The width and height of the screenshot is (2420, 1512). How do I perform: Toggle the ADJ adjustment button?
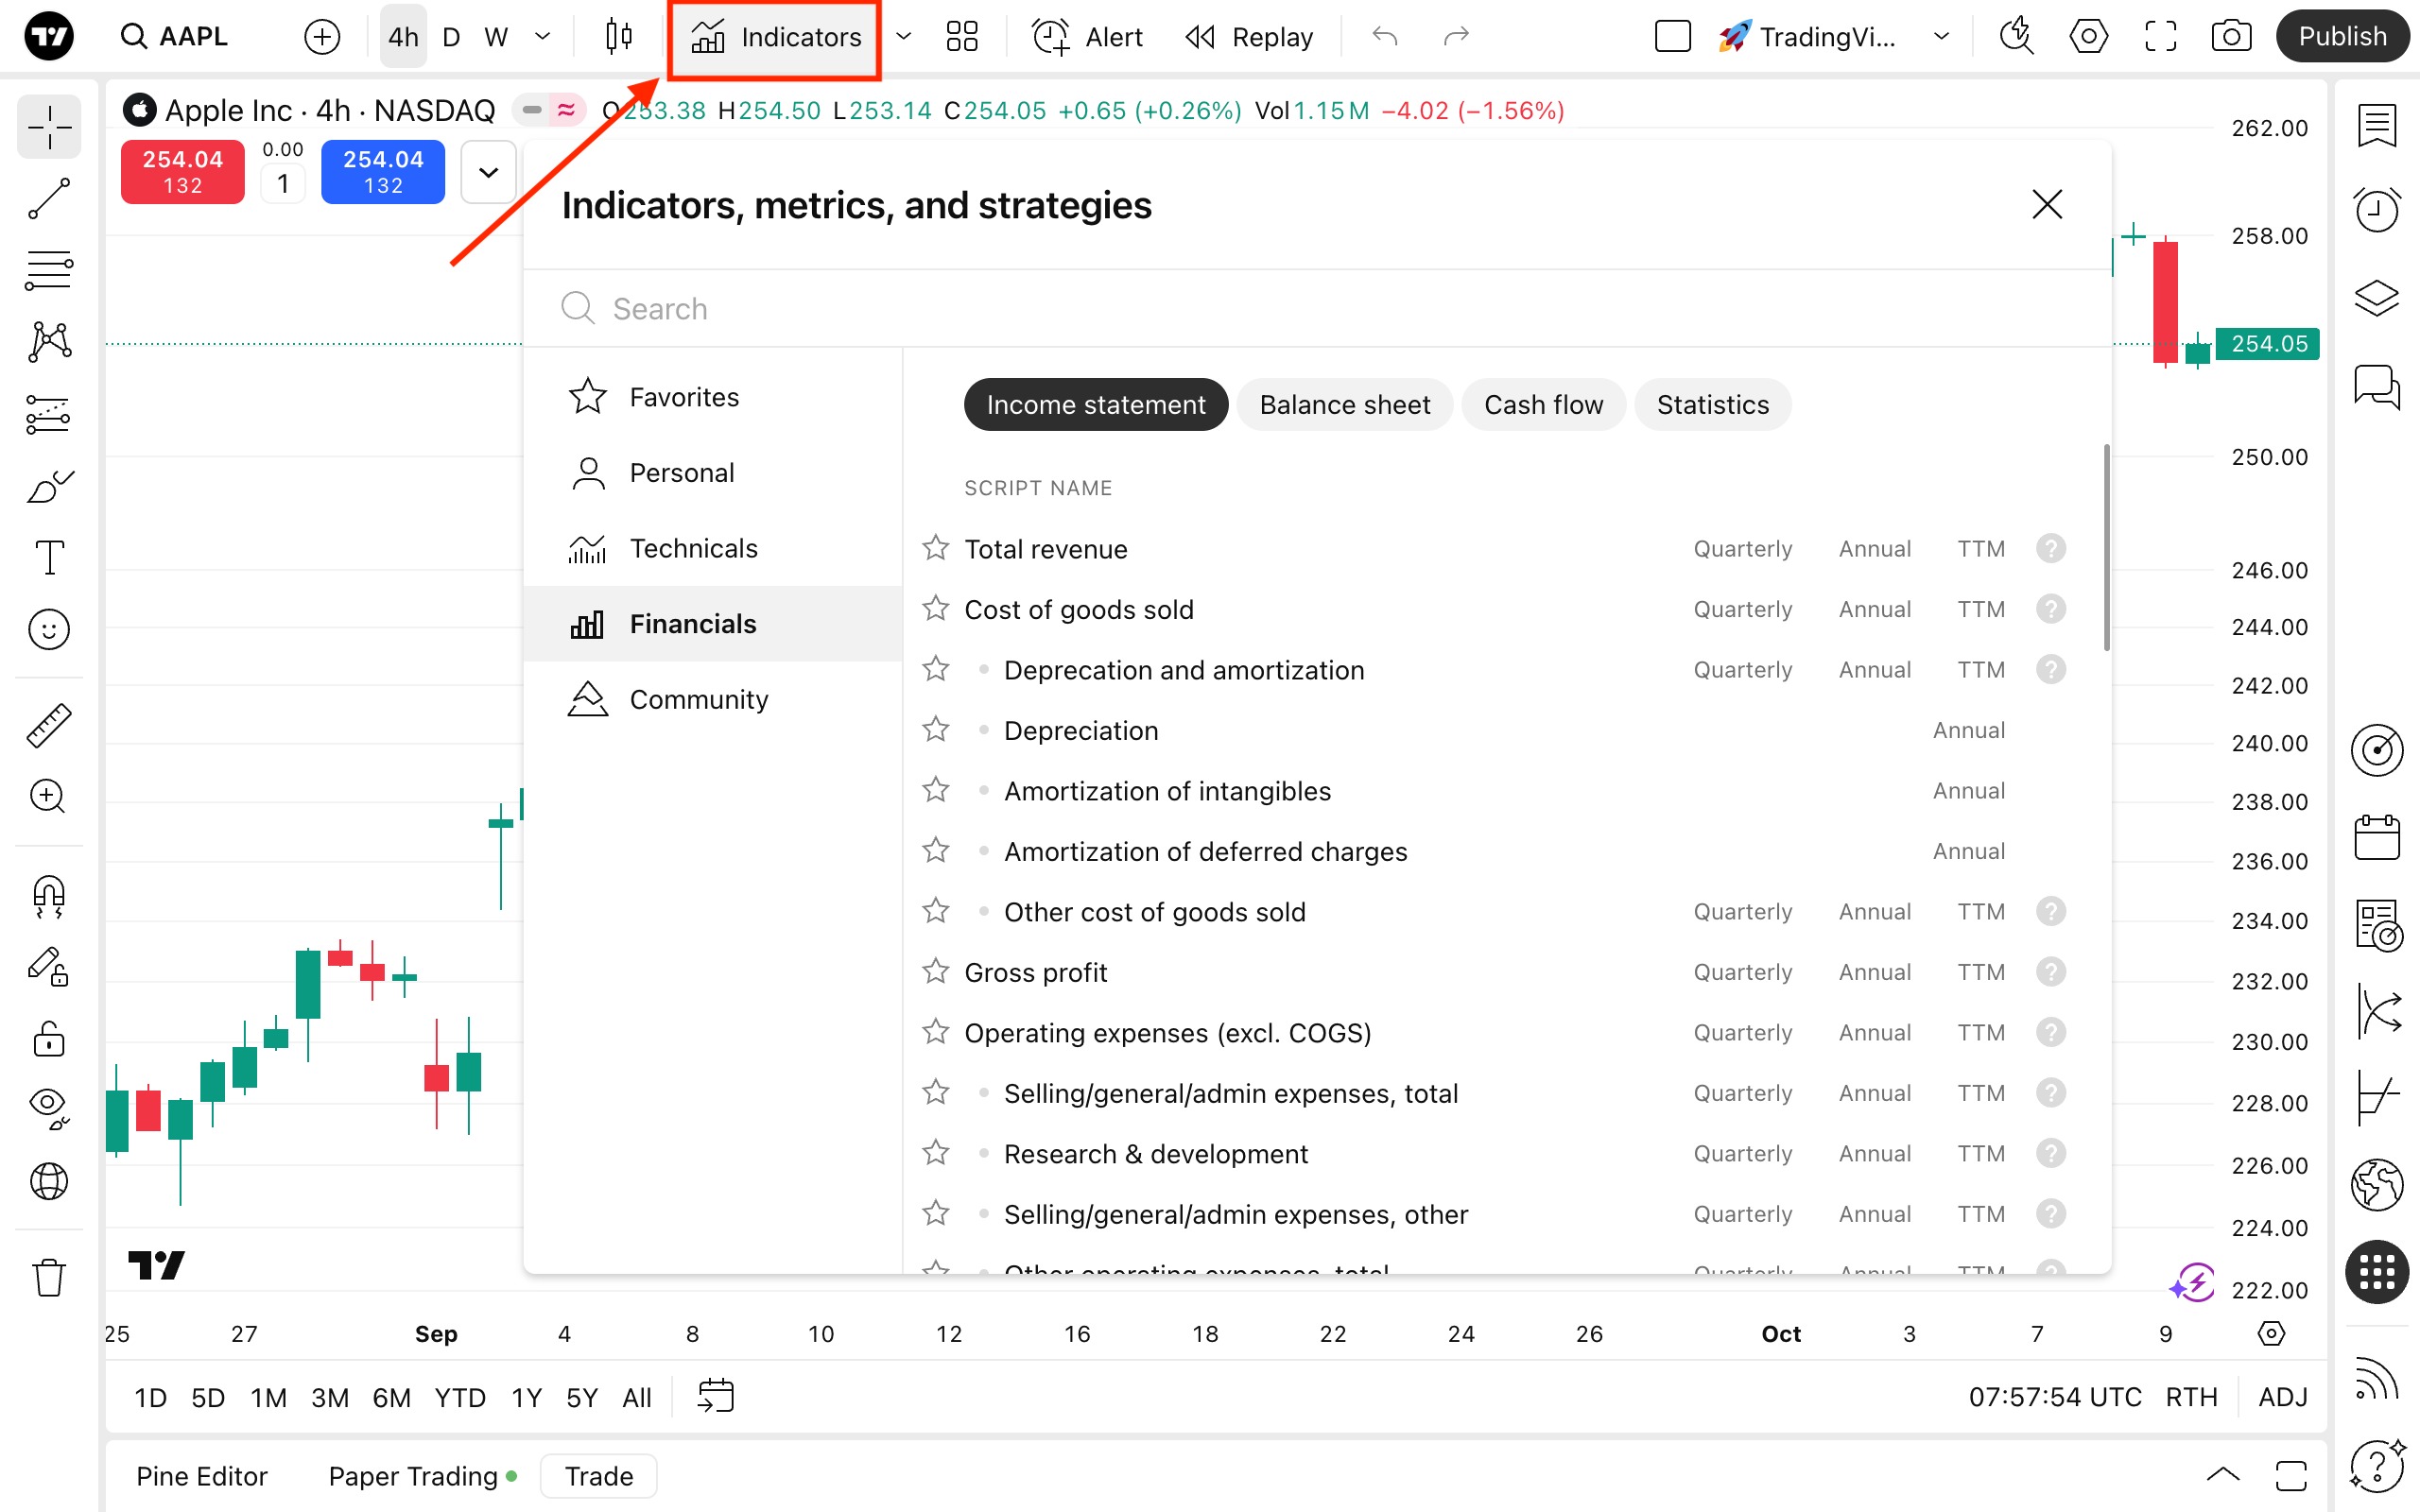point(2282,1397)
